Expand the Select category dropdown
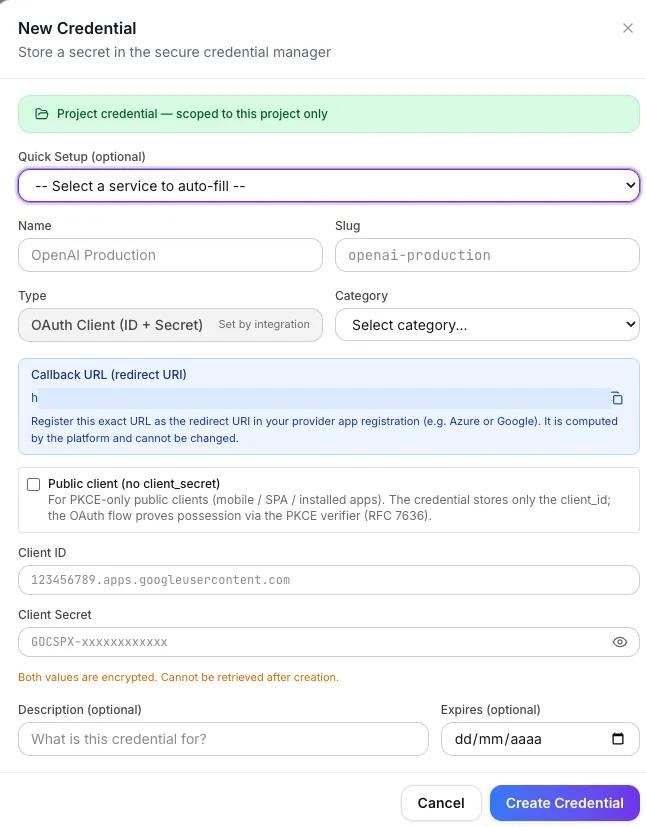Image resolution: width=646 pixels, height=827 pixels. (x=487, y=325)
